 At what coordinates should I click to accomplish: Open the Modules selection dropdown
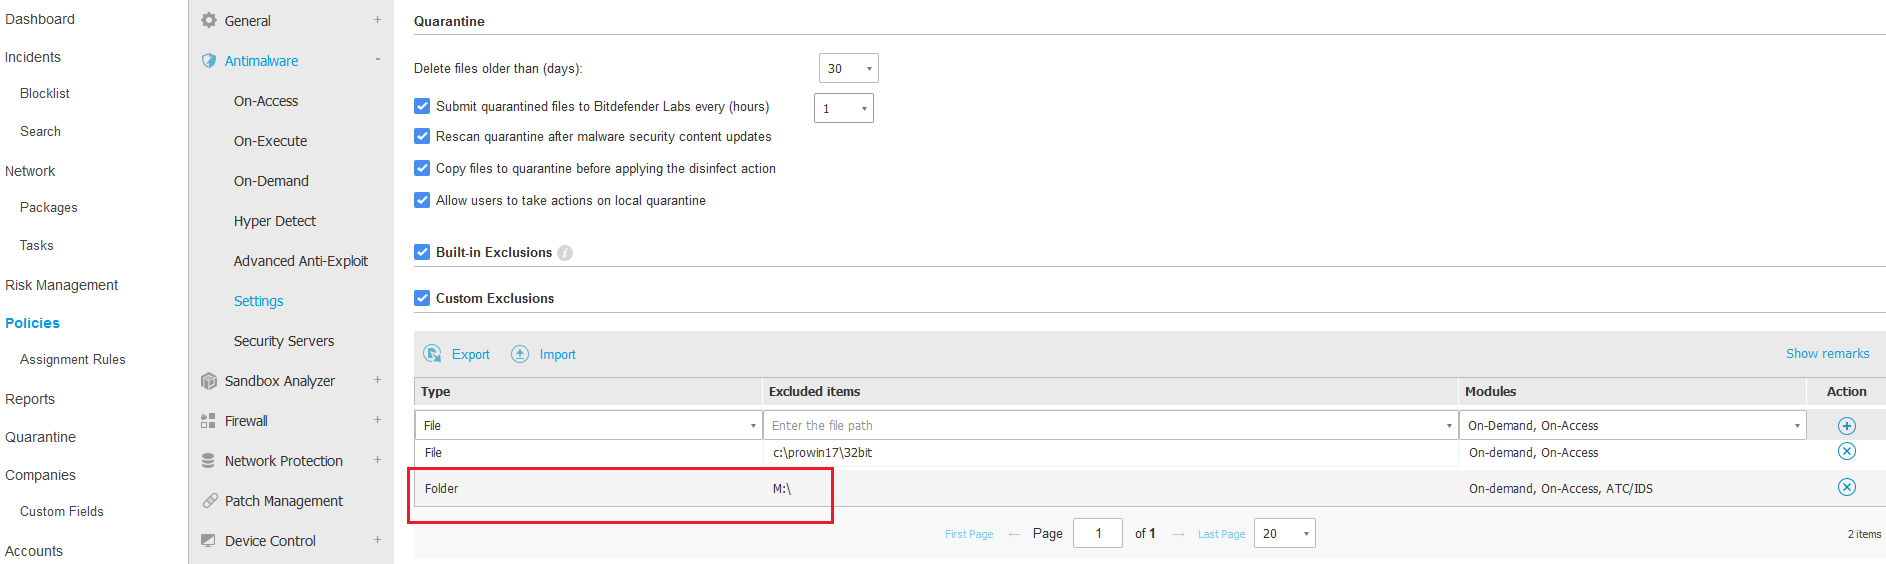click(x=1632, y=426)
